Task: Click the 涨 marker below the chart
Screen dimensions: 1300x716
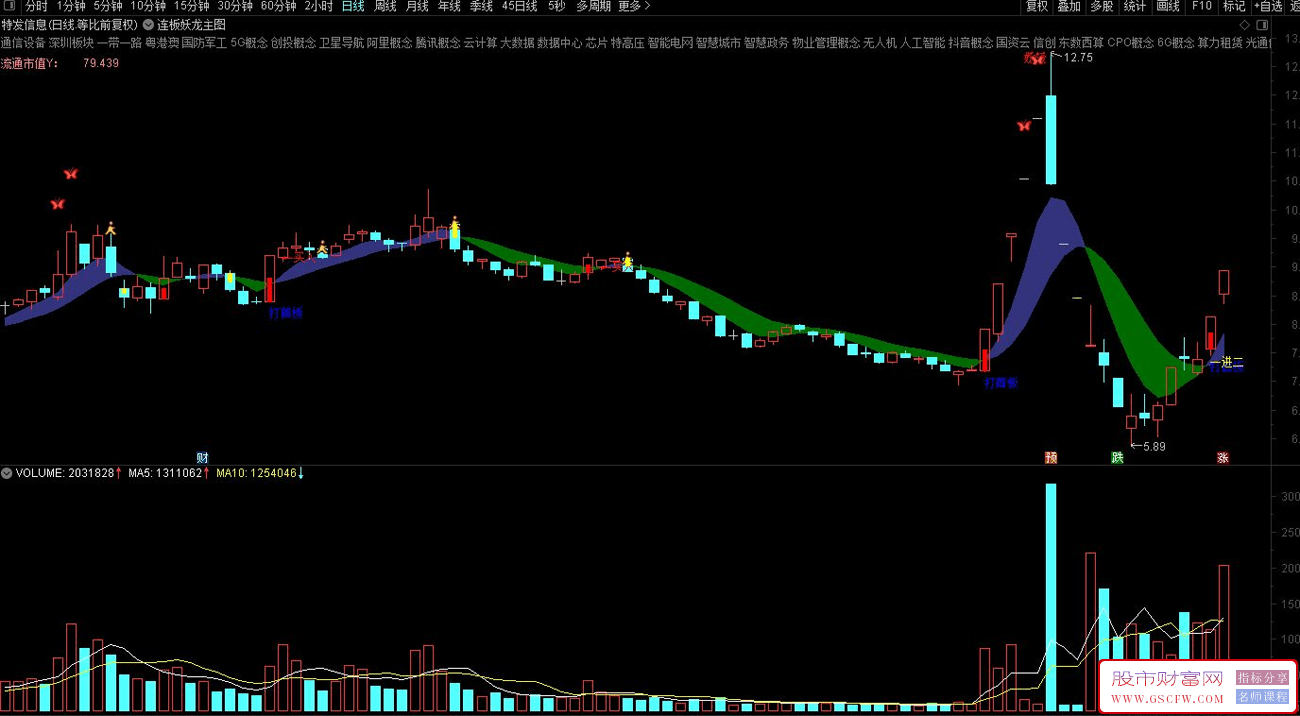Action: 1223,457
